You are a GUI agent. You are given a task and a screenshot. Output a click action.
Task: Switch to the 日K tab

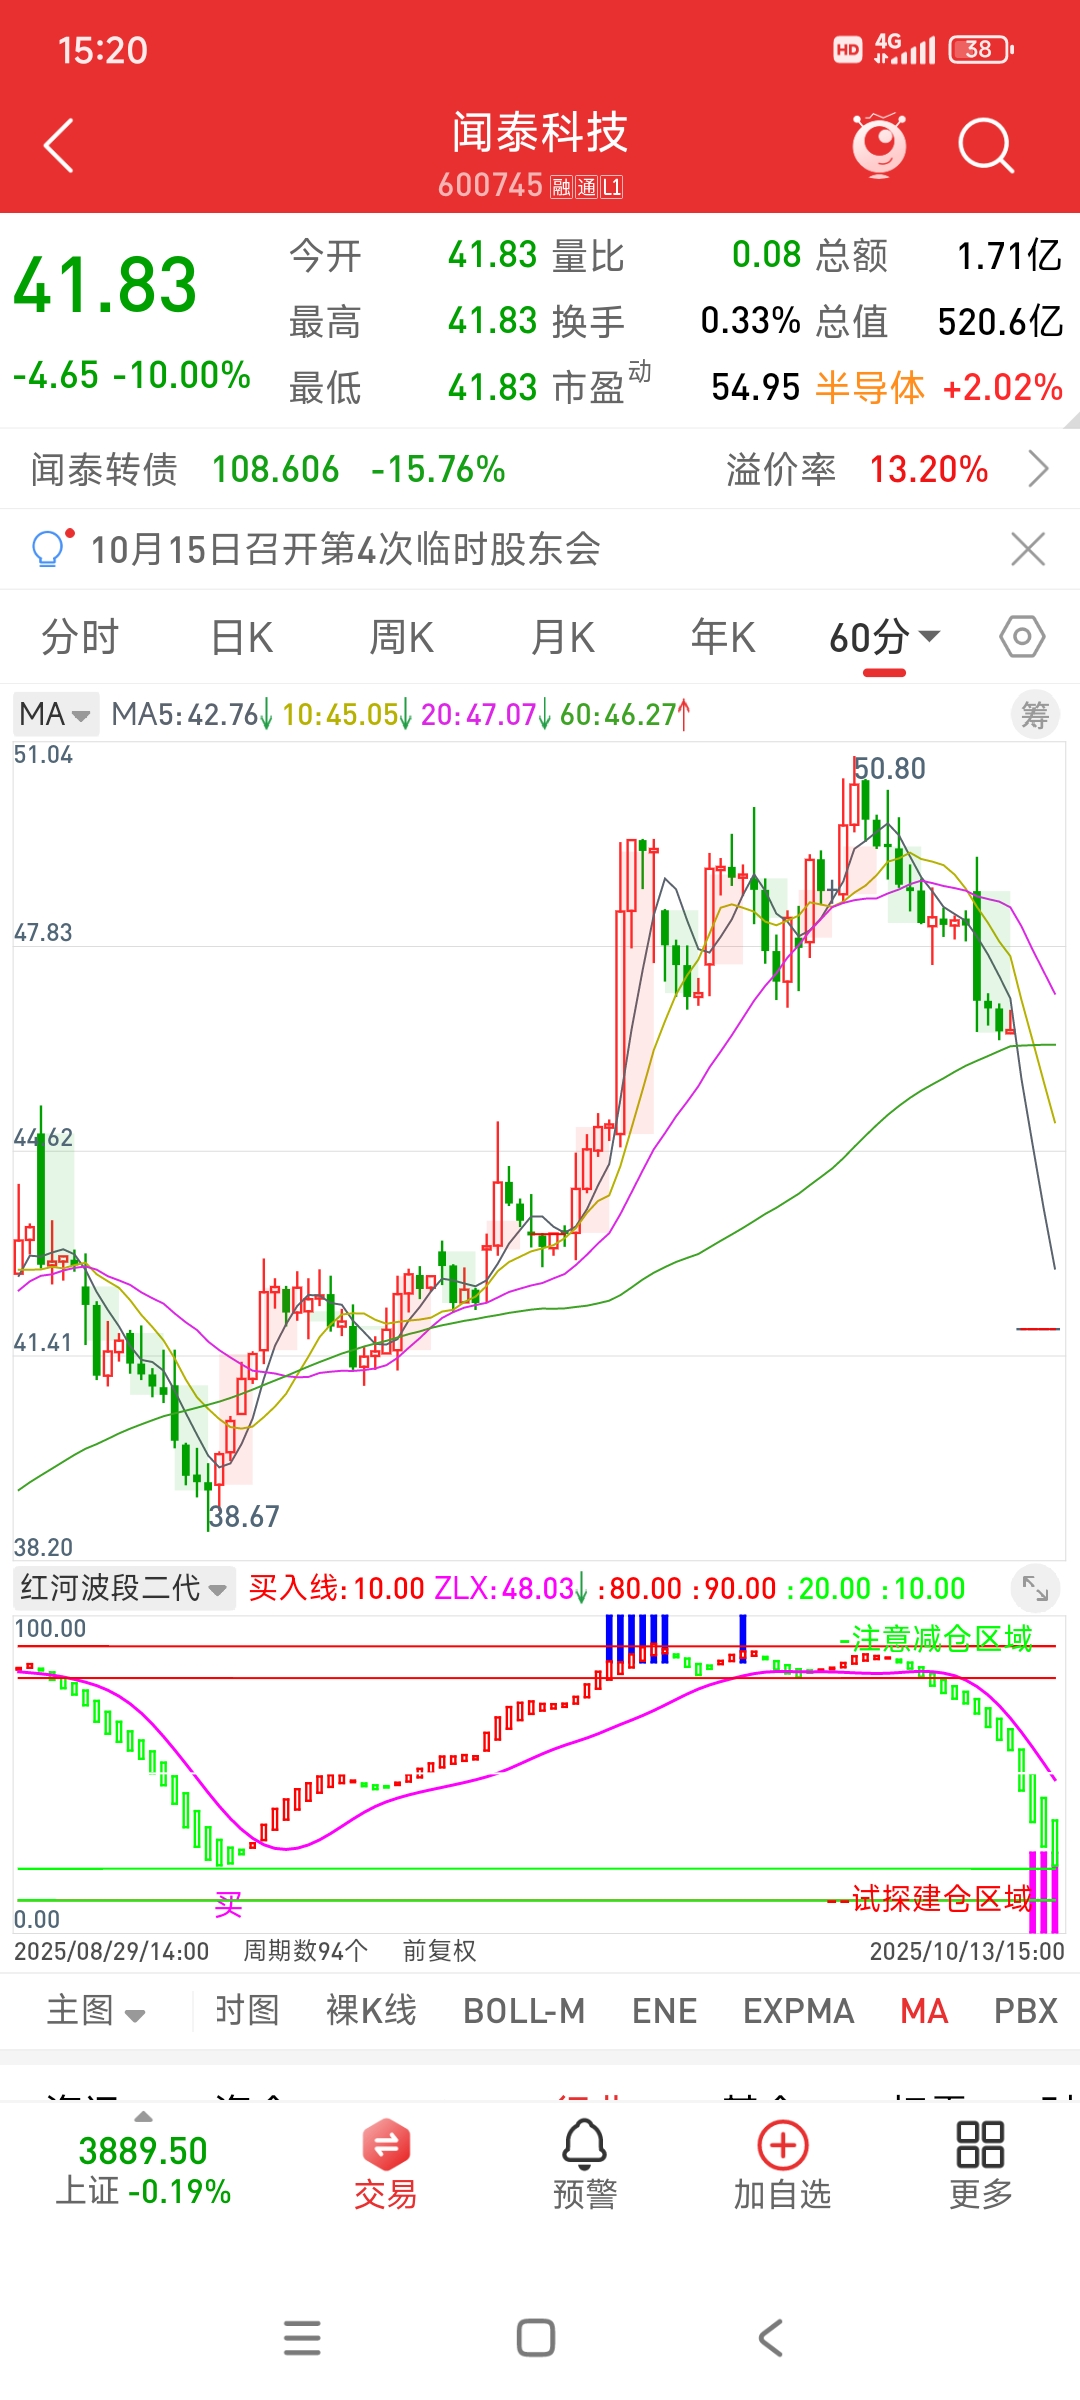242,637
